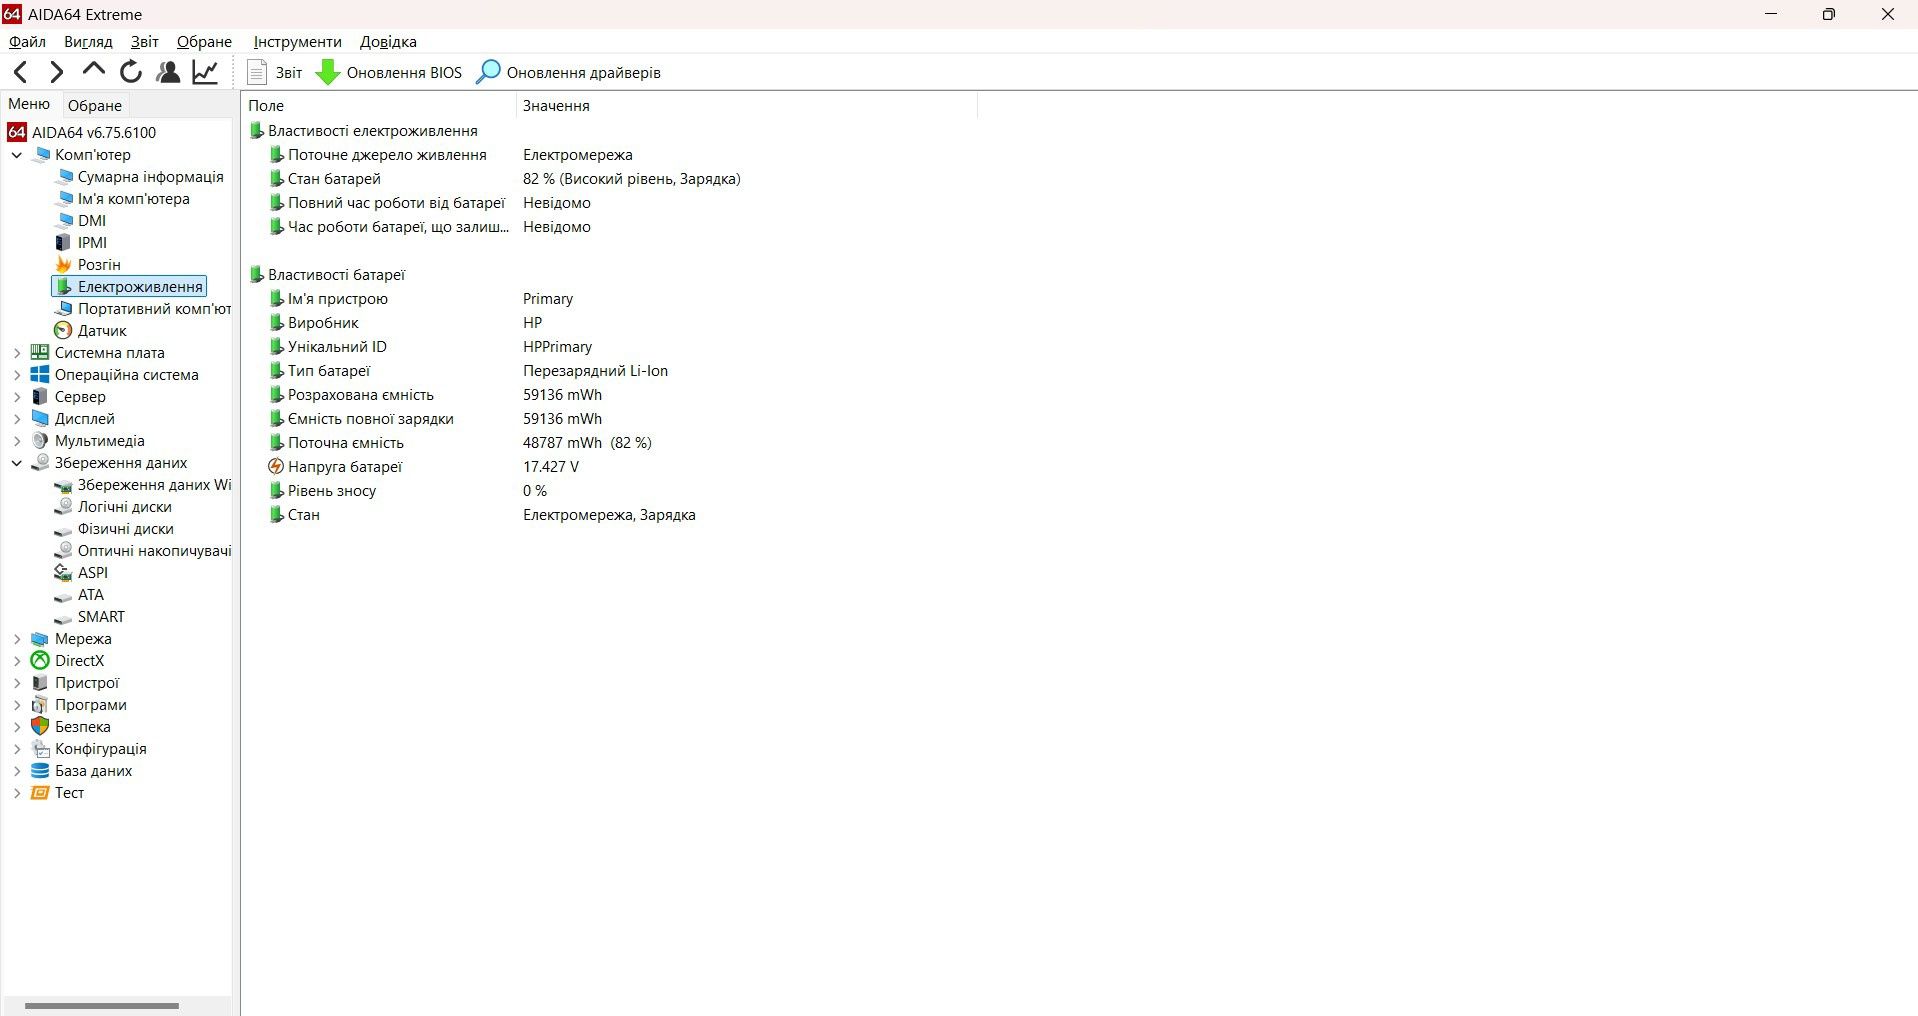Select Фізичні диски tree item
This screenshot has height=1016, width=1918.
126,529
